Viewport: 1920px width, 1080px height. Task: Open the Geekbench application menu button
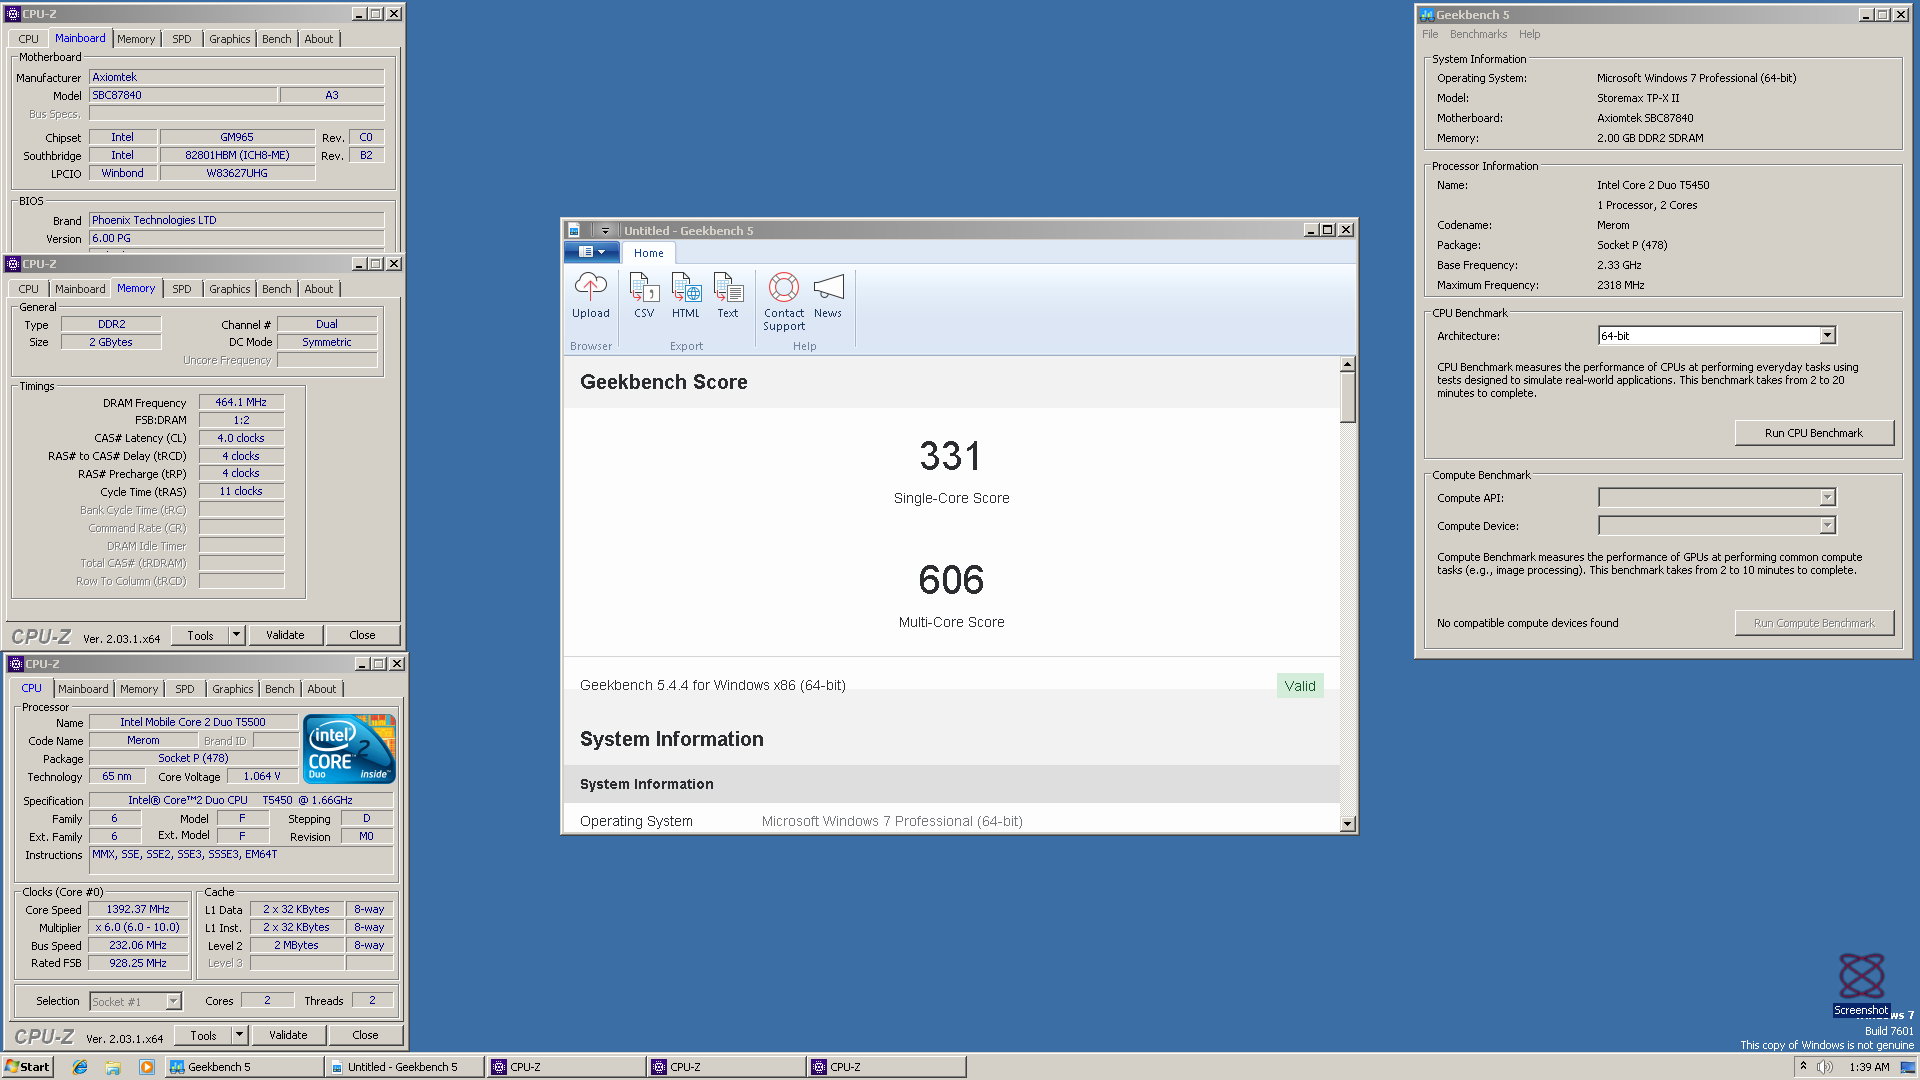click(592, 252)
